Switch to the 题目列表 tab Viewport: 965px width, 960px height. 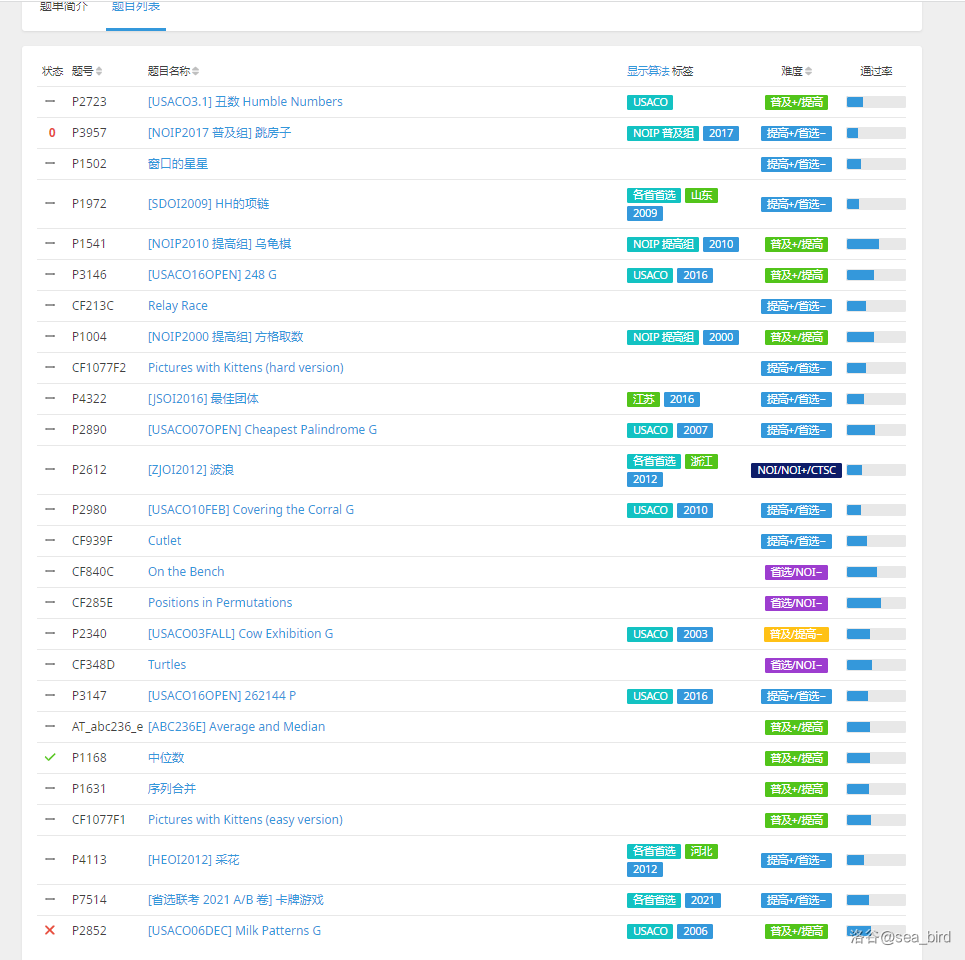click(x=136, y=7)
